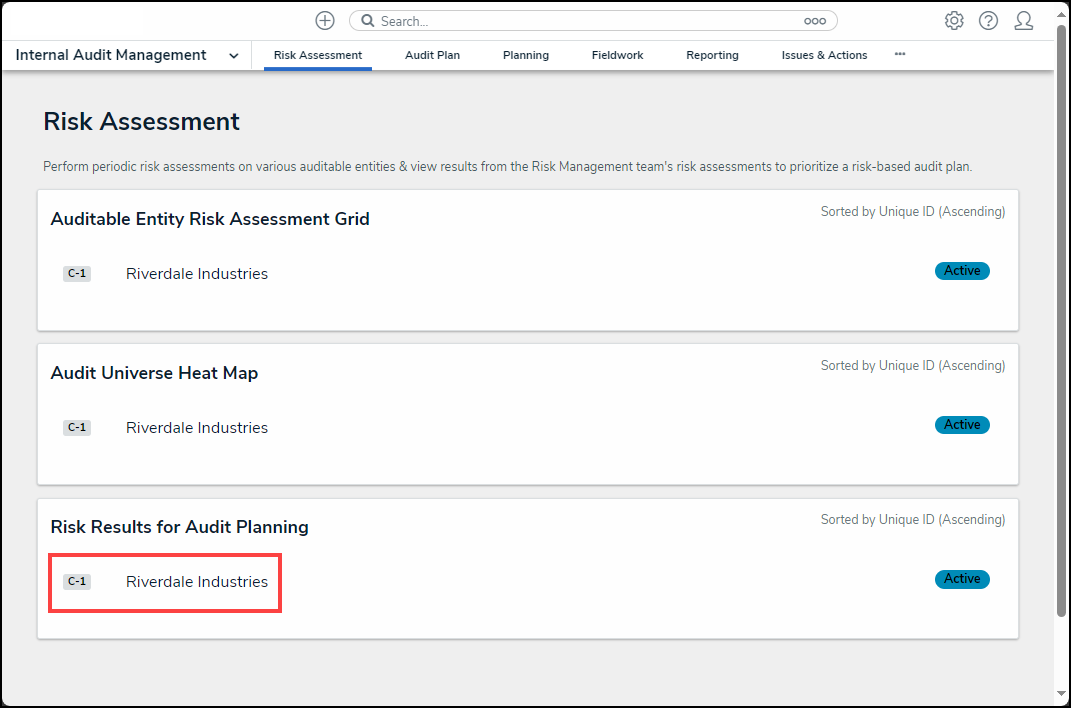Viewport: 1071px width, 708px height.
Task: Open the user profile icon
Action: [x=1023, y=21]
